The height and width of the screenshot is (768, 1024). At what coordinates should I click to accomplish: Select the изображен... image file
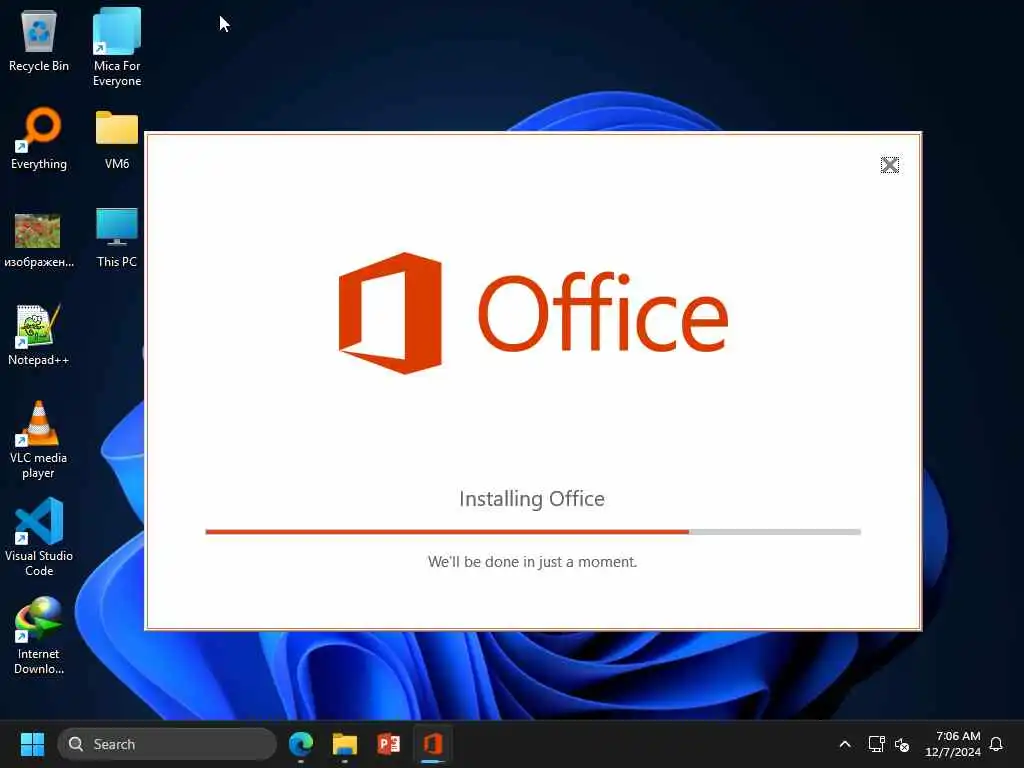point(38,240)
